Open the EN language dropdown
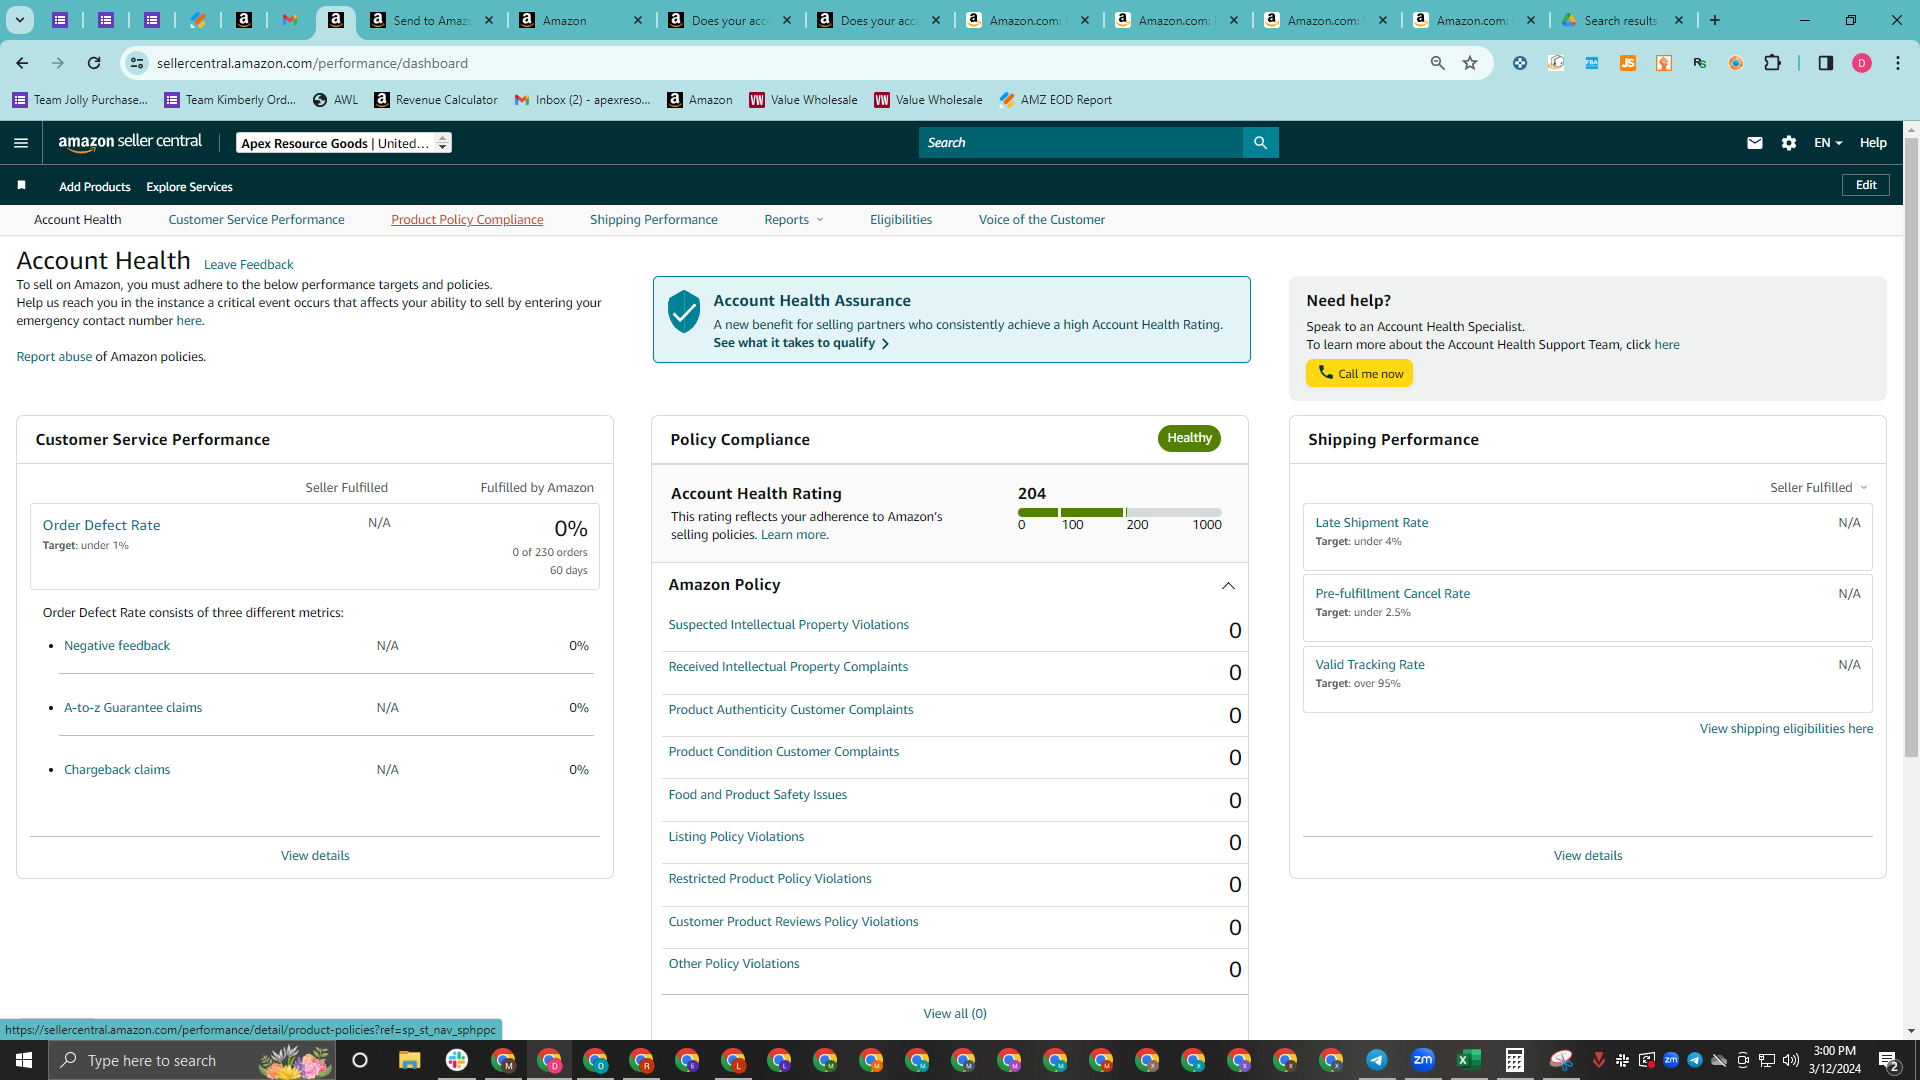This screenshot has width=1920, height=1080. pyautogui.click(x=1828, y=143)
